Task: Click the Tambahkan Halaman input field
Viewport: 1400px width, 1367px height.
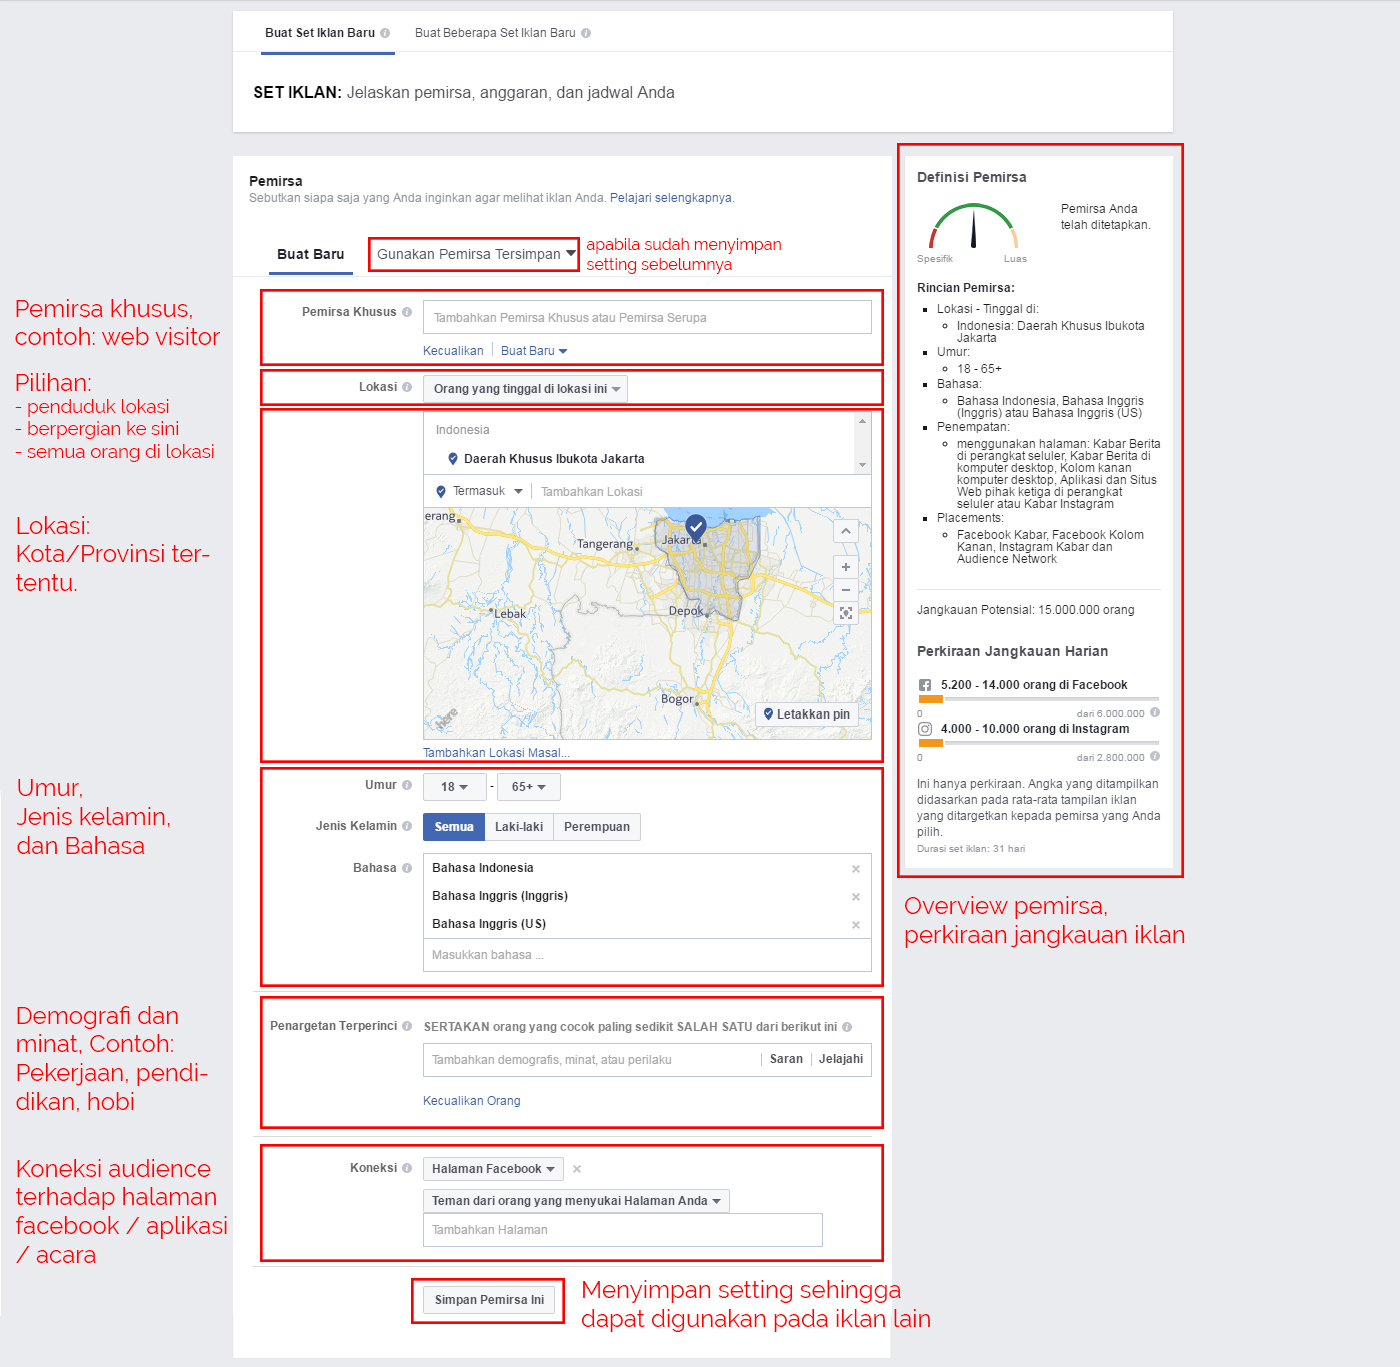Action: click(x=623, y=1230)
